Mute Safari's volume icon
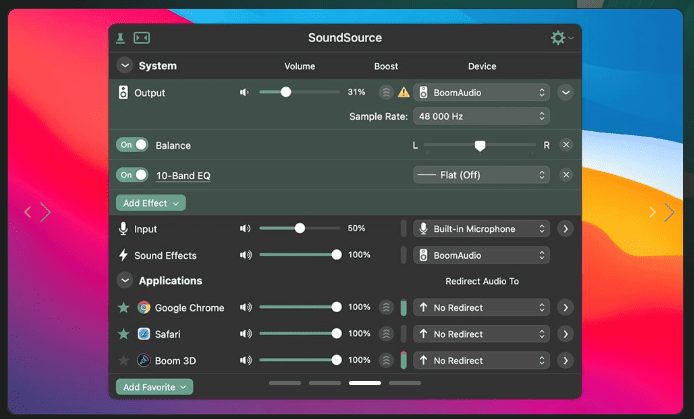This screenshot has width=694, height=419. click(x=246, y=334)
